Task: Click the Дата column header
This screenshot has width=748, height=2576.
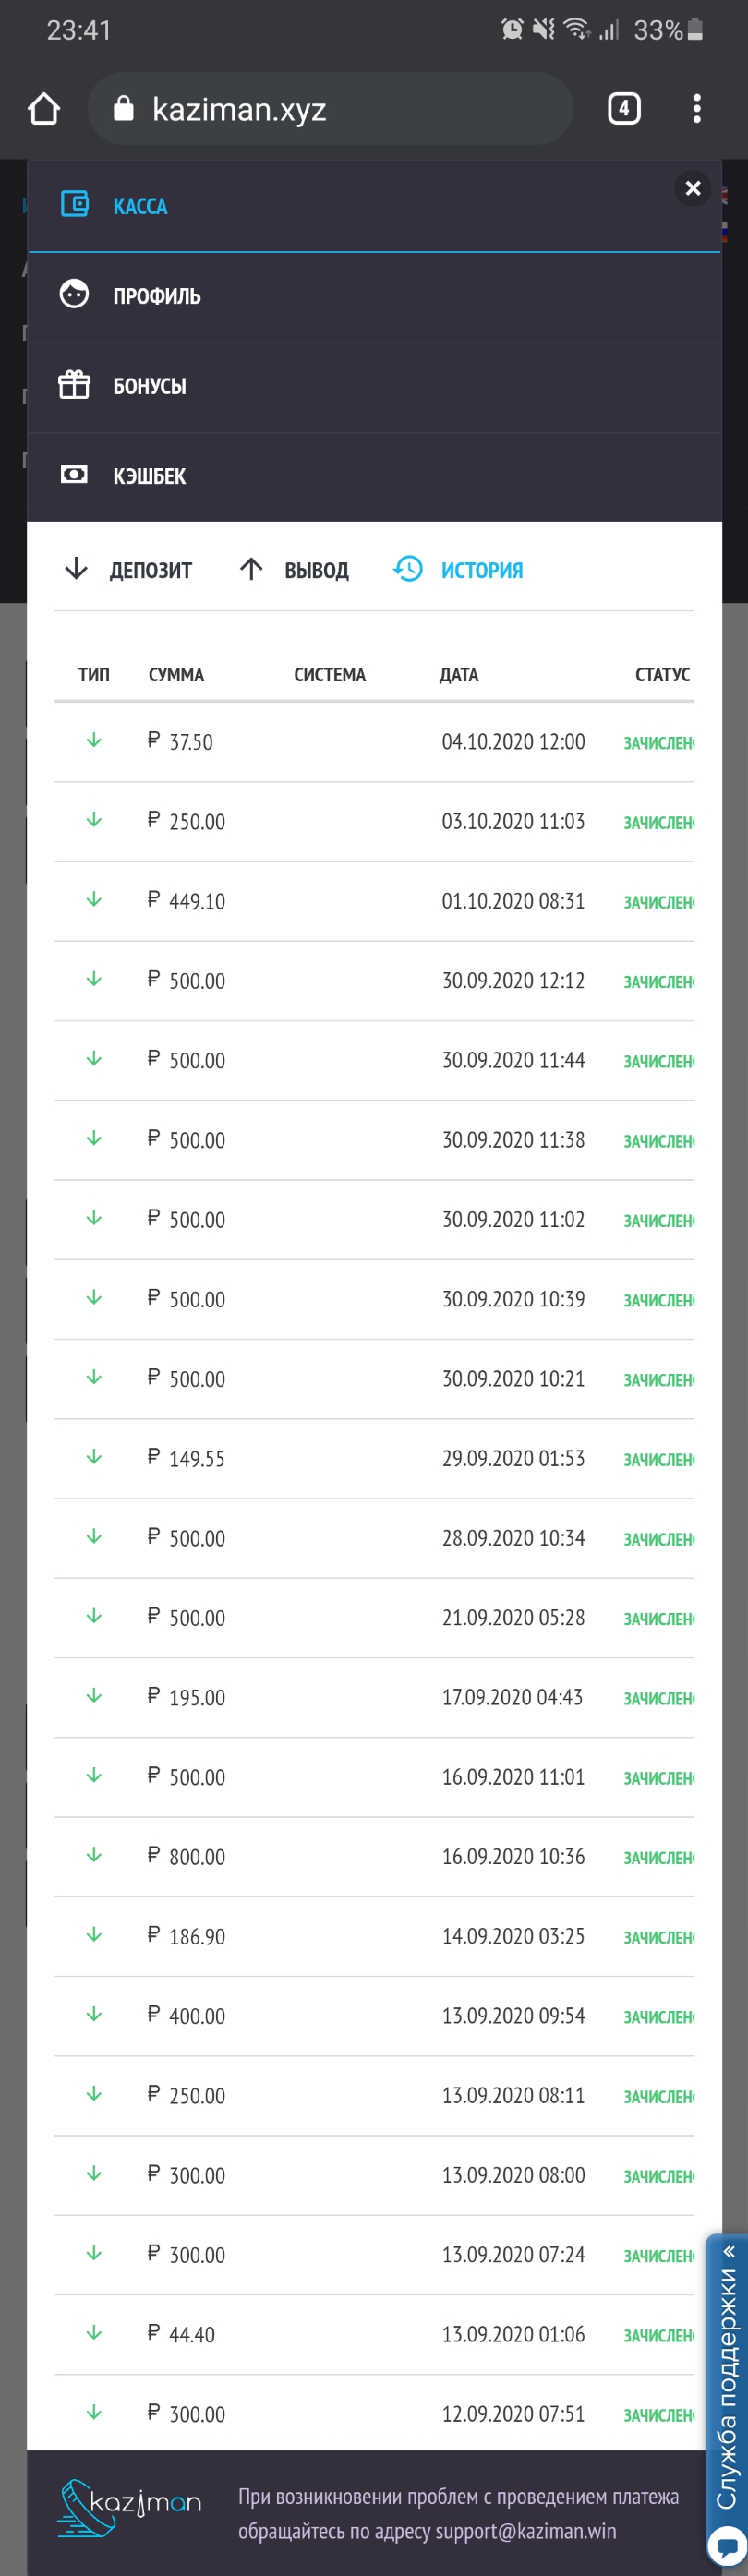Action: (x=459, y=675)
